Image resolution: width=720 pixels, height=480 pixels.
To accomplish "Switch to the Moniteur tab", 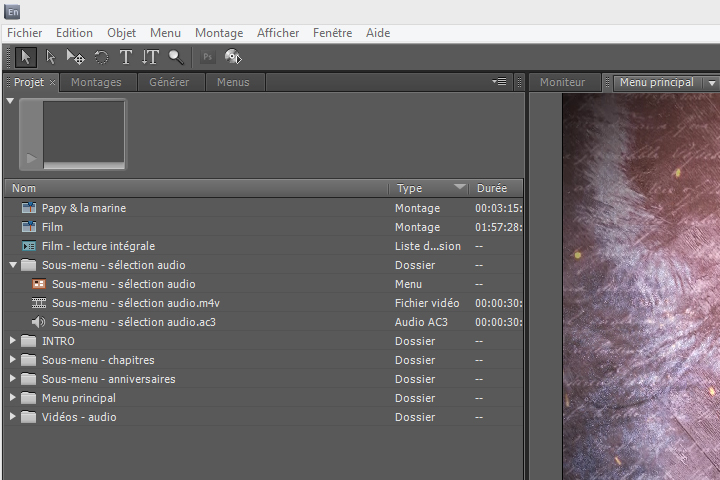I will 562,82.
